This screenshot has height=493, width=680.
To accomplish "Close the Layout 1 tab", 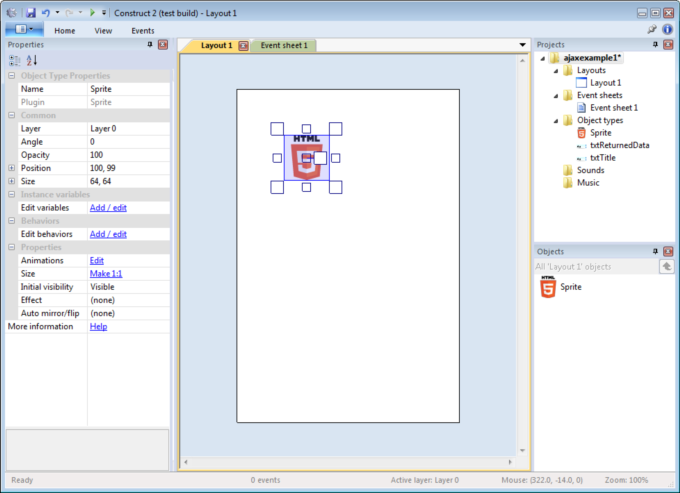I will (x=243, y=46).
